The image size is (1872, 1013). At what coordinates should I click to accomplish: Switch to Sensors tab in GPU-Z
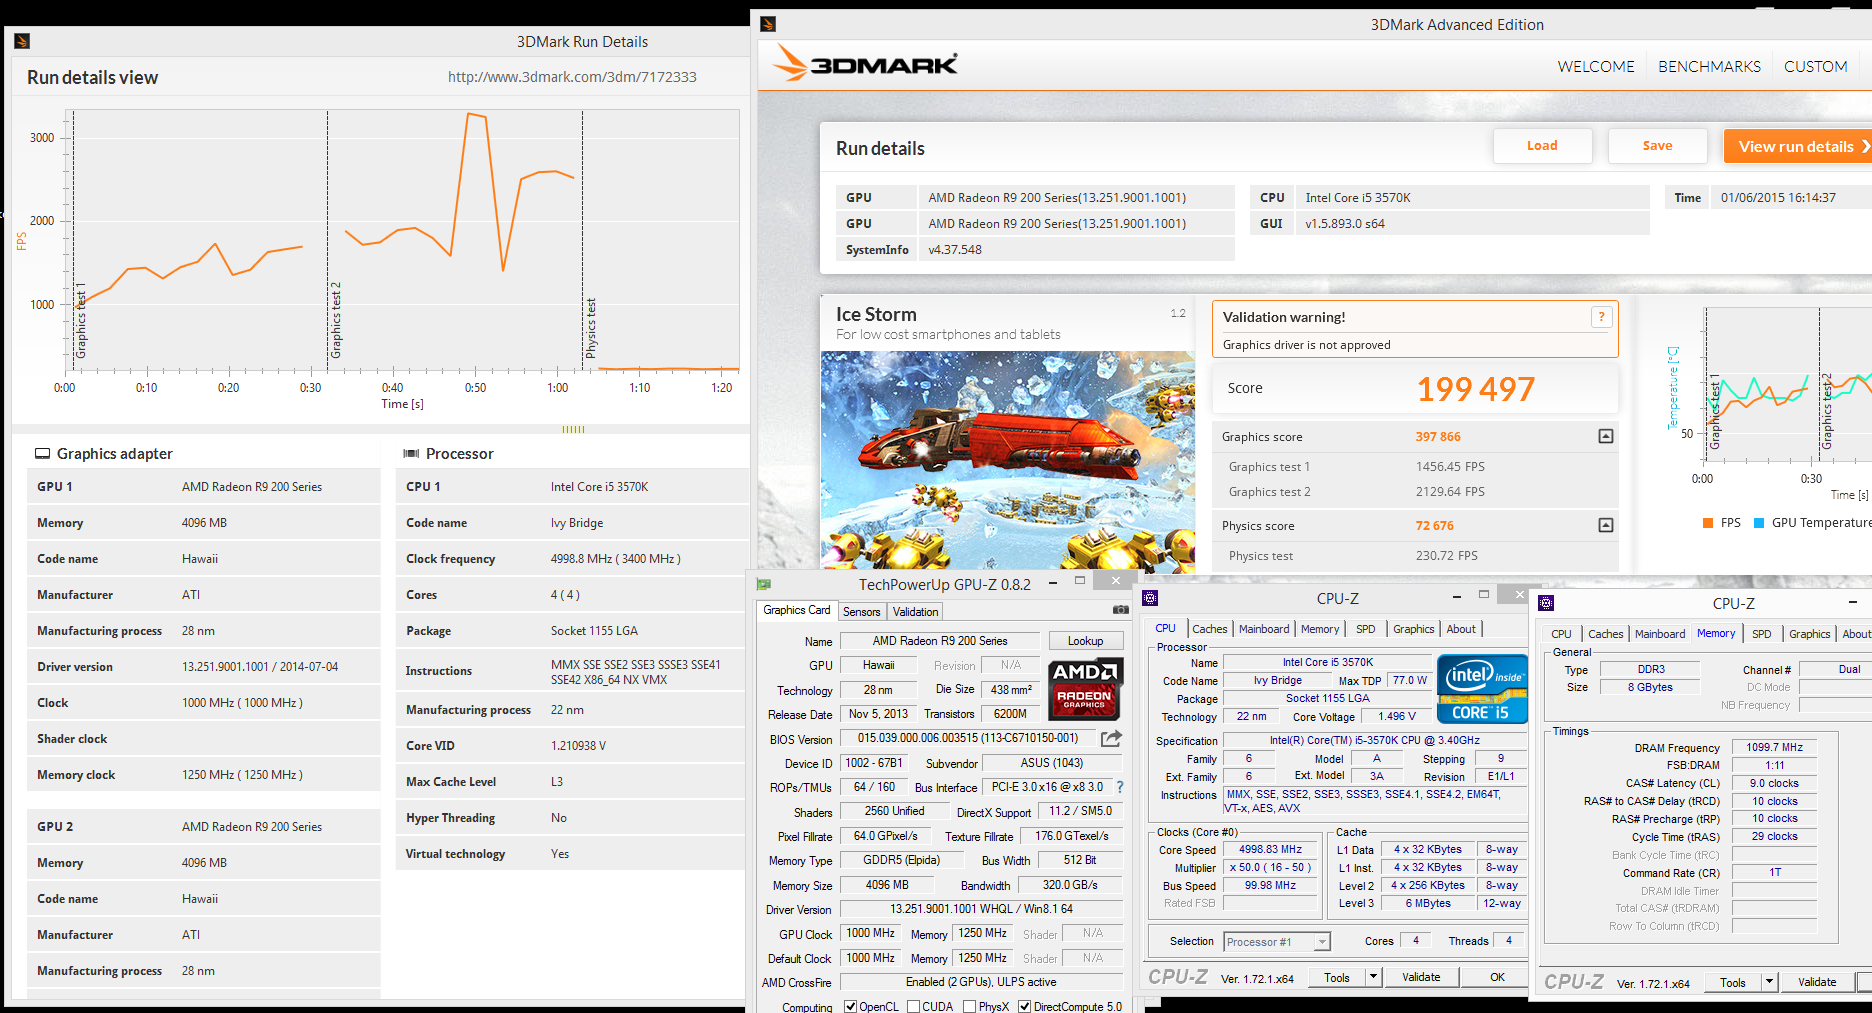click(x=861, y=612)
